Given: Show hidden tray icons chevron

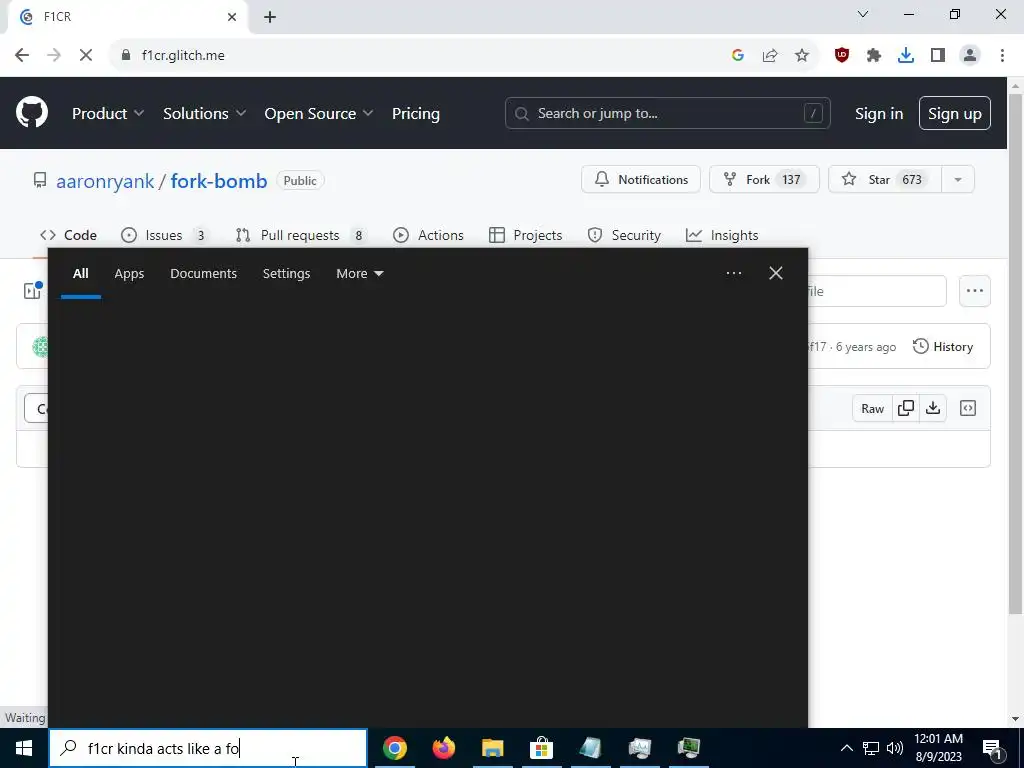Looking at the screenshot, I should [x=846, y=748].
